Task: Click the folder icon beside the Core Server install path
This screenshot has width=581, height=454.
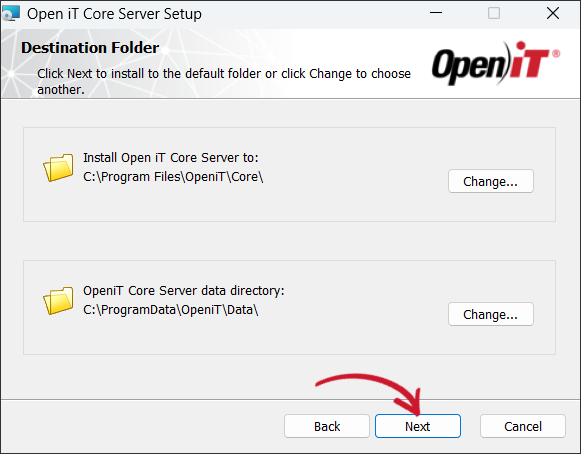Action: (58, 168)
